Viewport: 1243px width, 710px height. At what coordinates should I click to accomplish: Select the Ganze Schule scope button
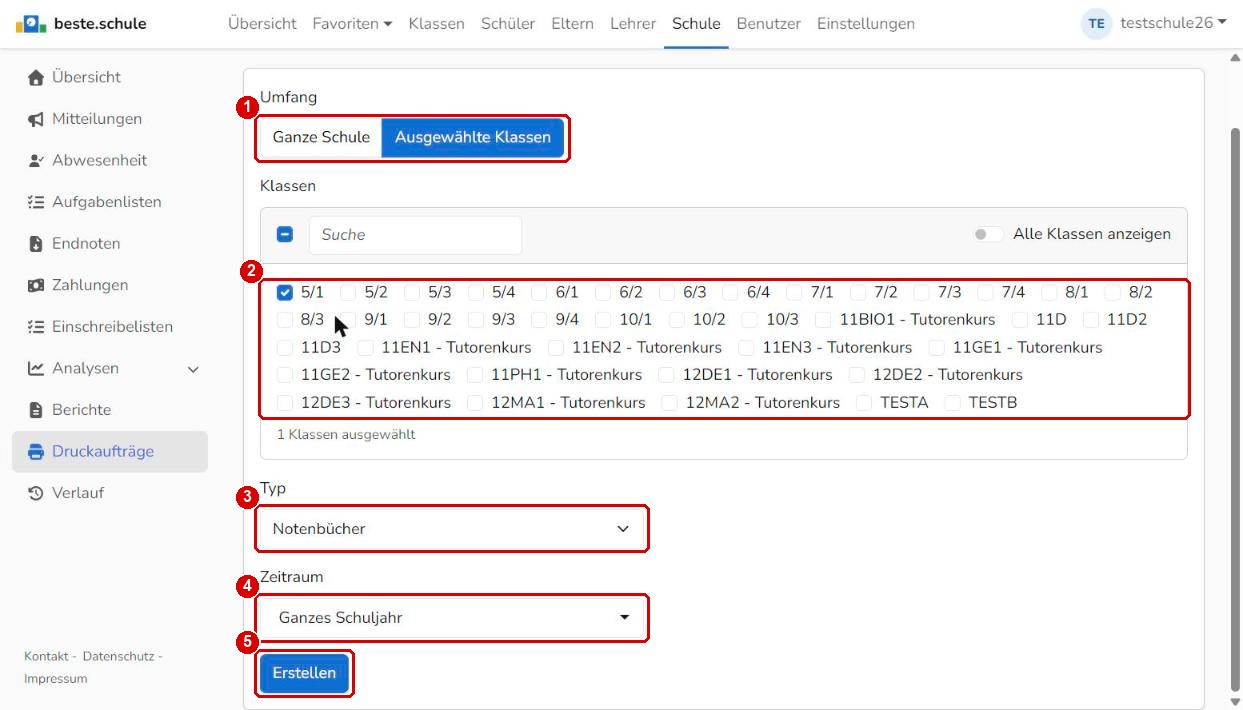(x=321, y=137)
